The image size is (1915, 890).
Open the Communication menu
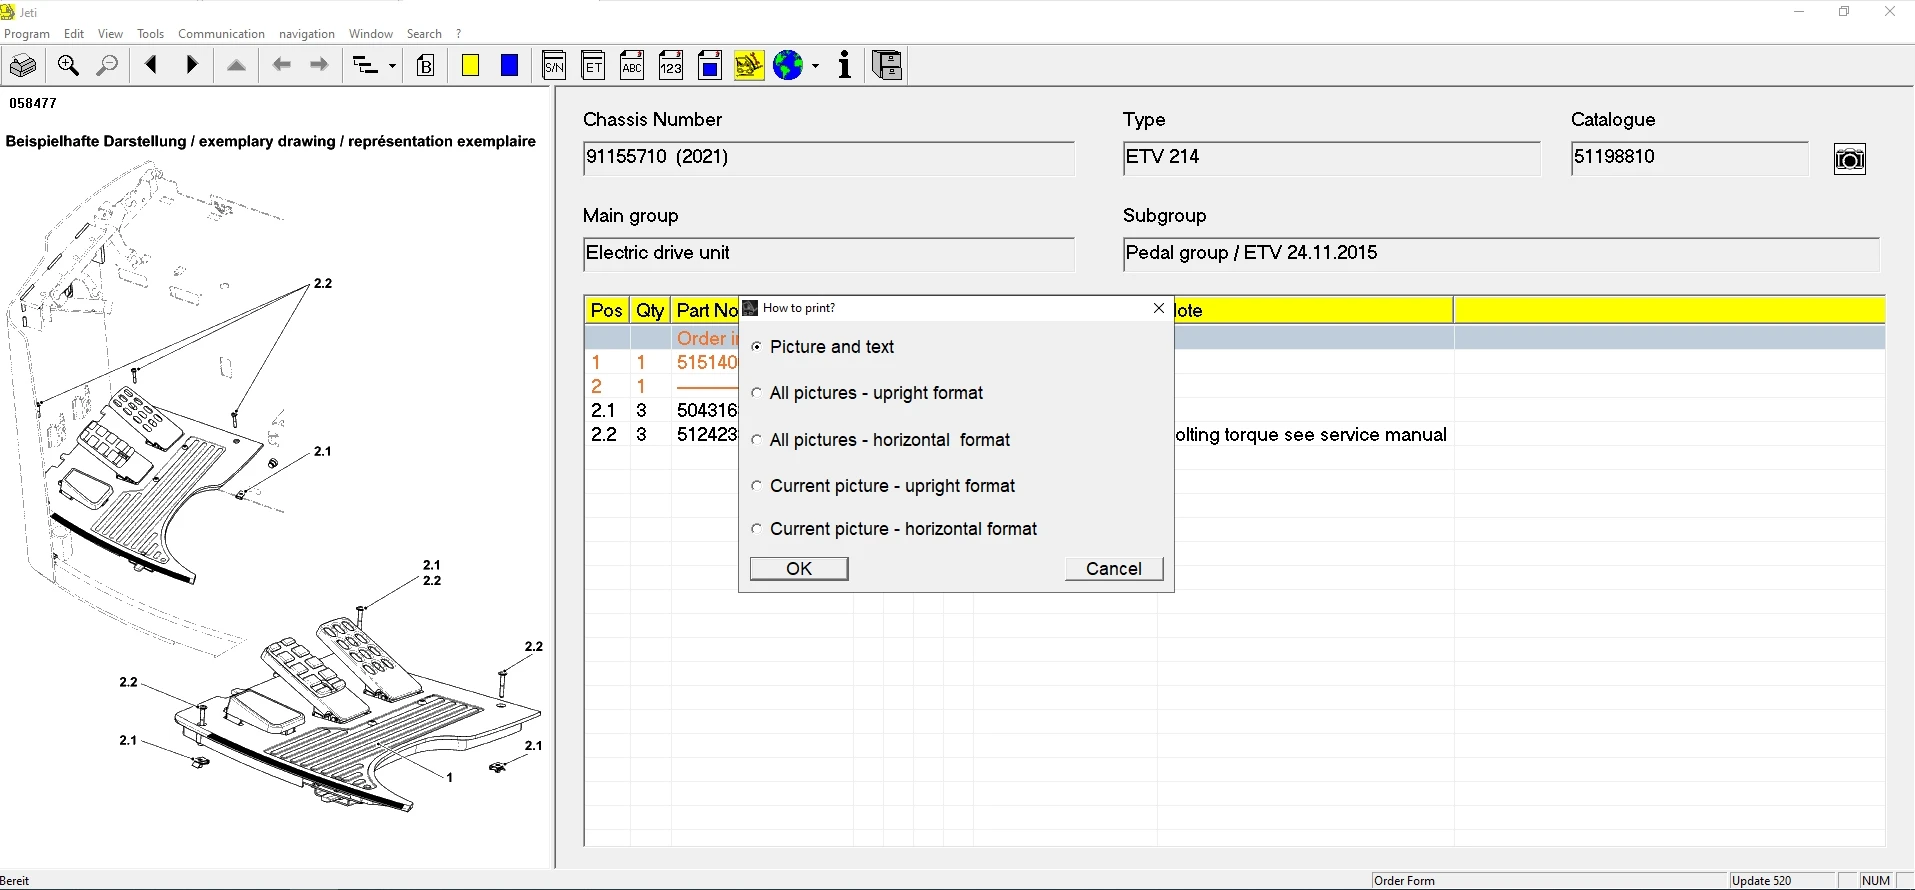point(221,34)
